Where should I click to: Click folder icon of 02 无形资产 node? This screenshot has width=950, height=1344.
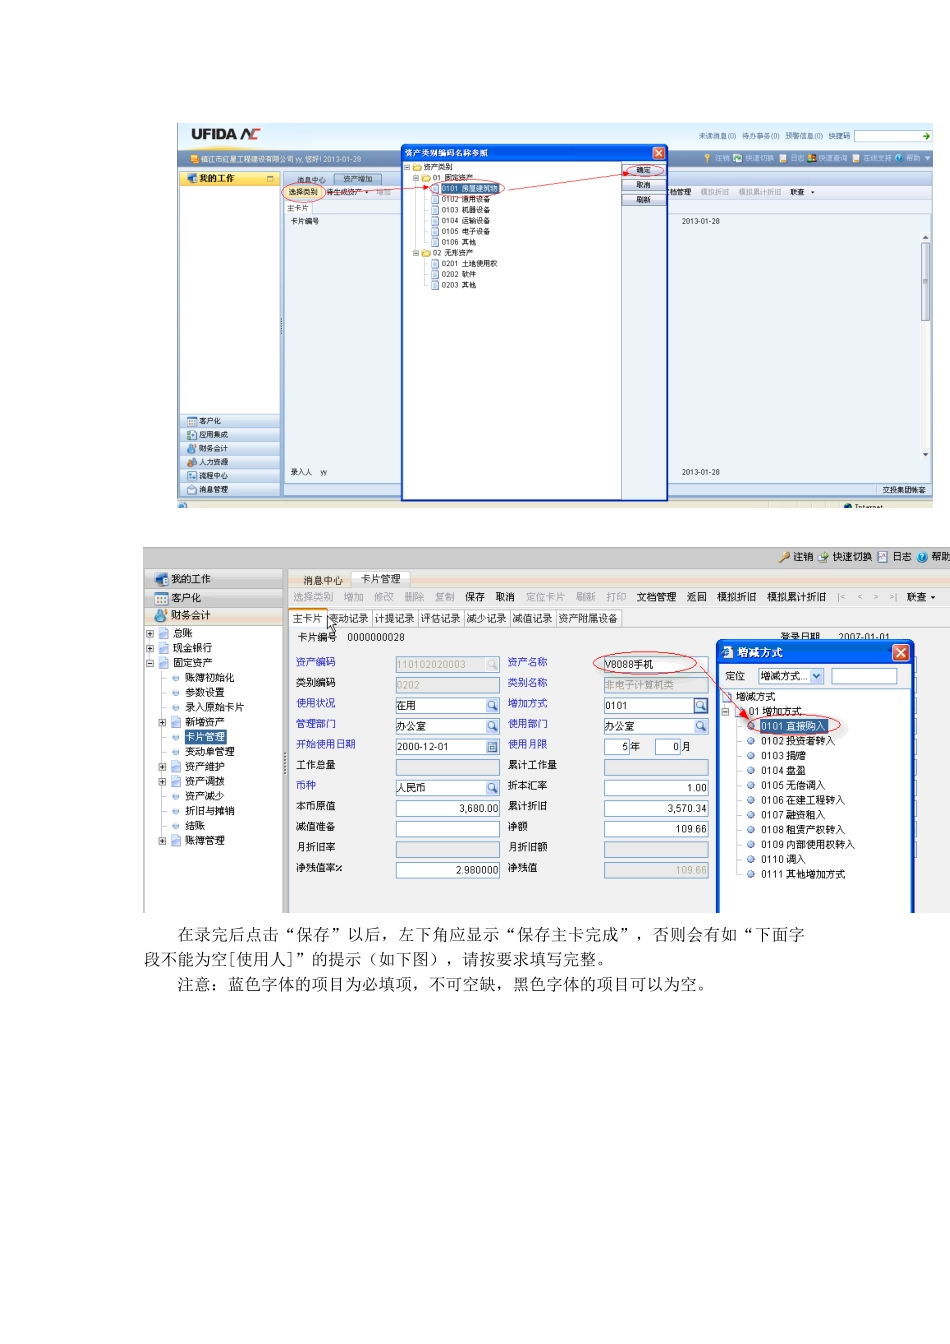tap(426, 253)
